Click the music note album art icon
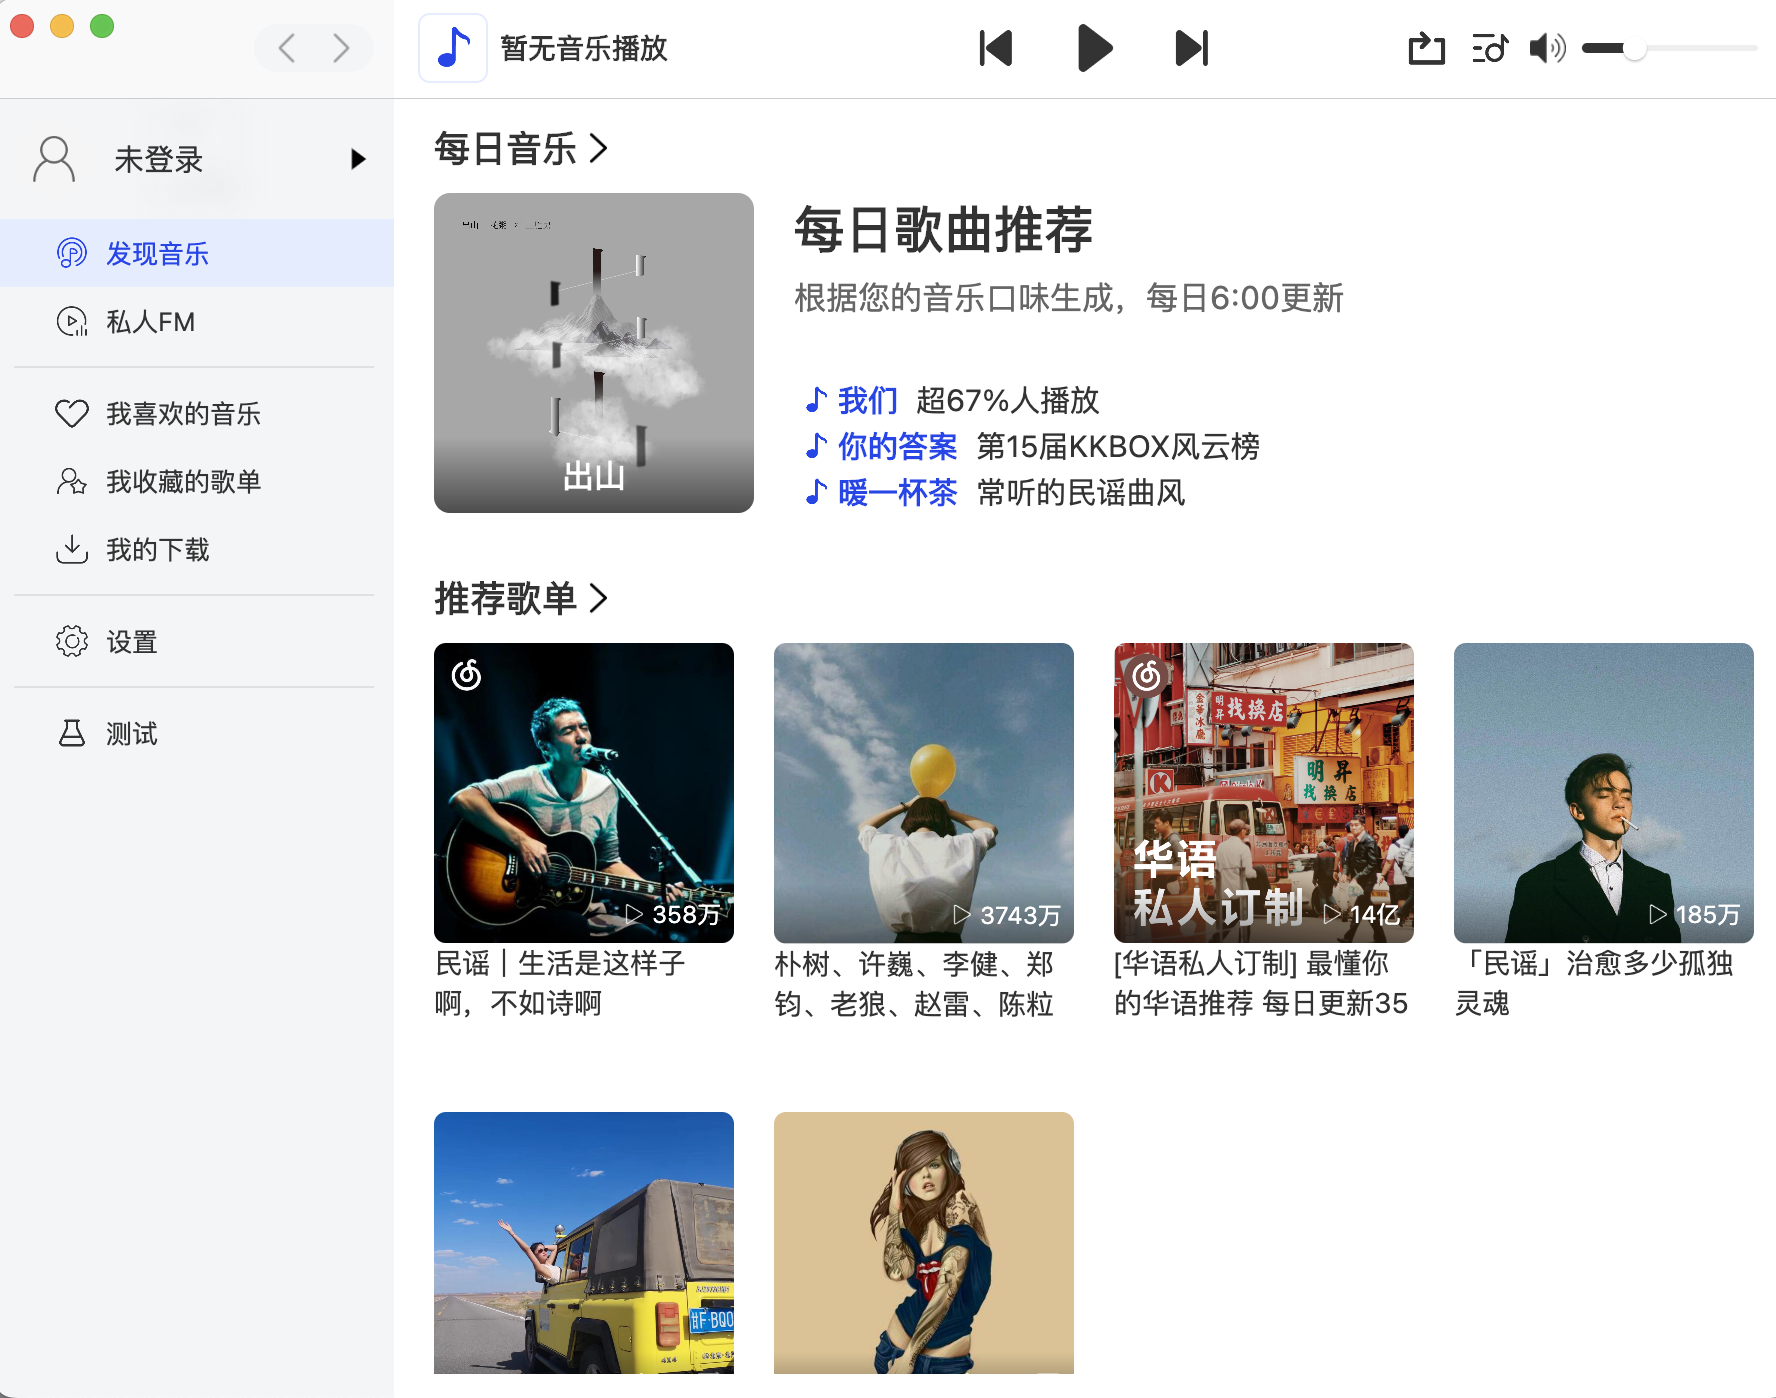1776x1398 pixels. (x=453, y=48)
